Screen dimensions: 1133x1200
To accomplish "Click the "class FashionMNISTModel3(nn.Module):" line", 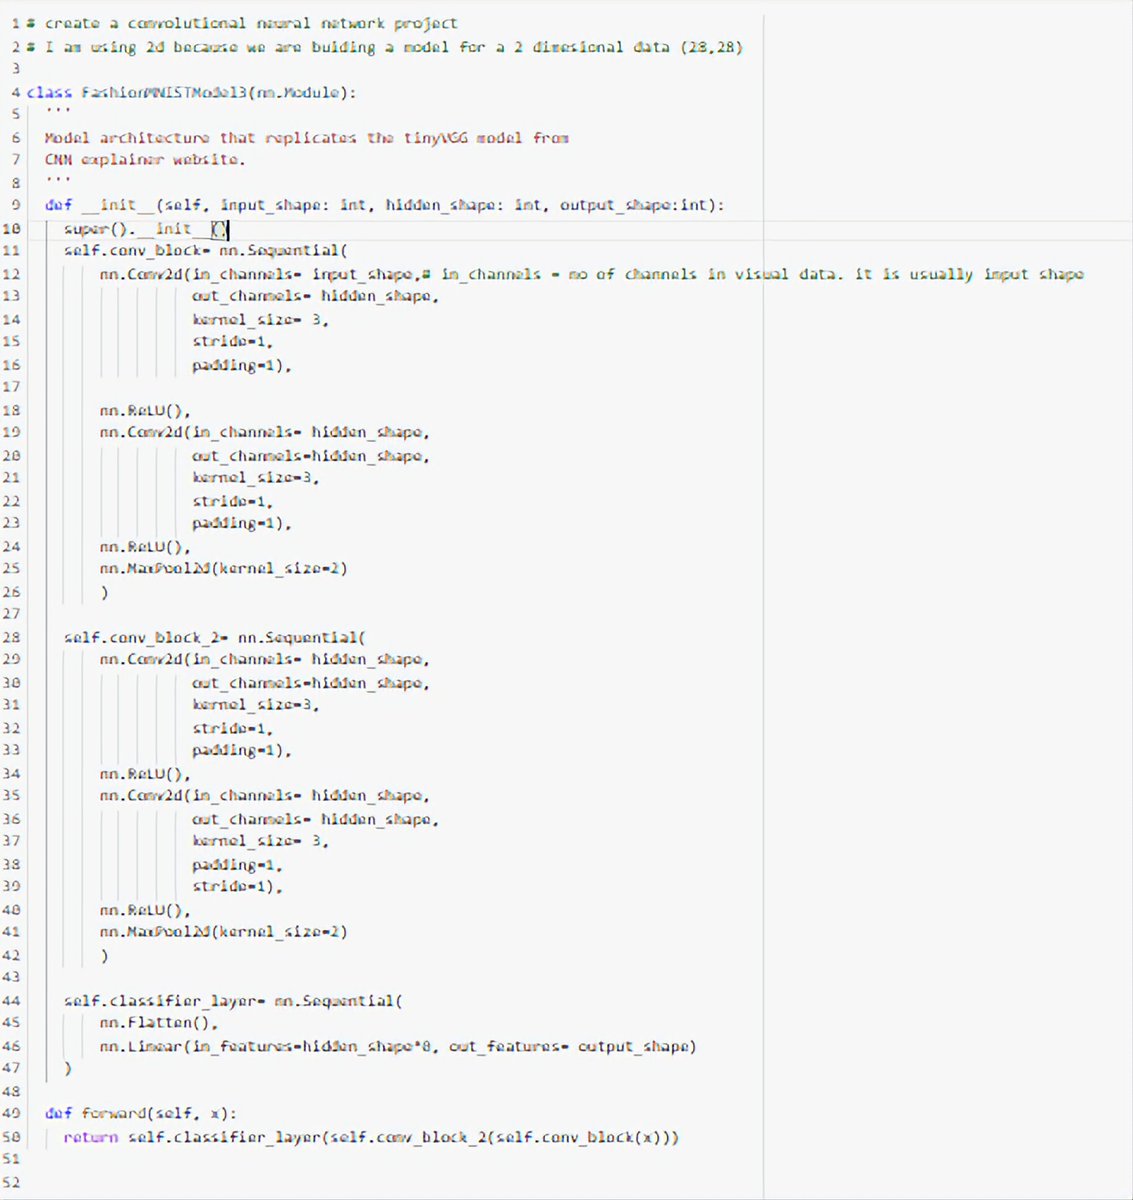I will pyautogui.click(x=191, y=92).
